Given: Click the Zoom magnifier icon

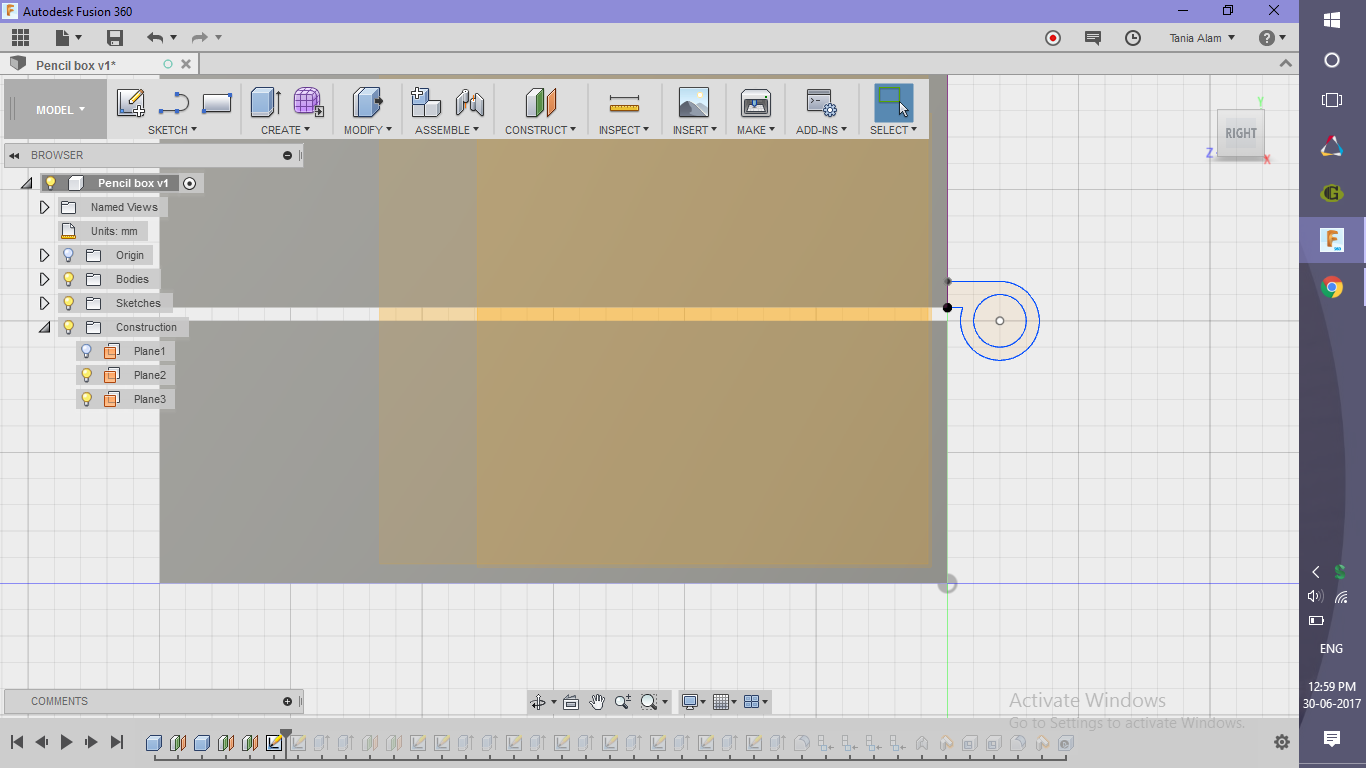Looking at the screenshot, I should tap(623, 702).
